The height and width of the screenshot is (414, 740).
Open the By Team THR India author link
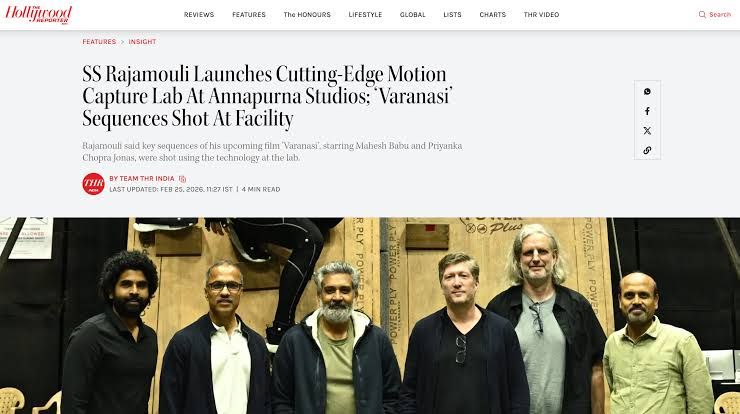pos(142,178)
